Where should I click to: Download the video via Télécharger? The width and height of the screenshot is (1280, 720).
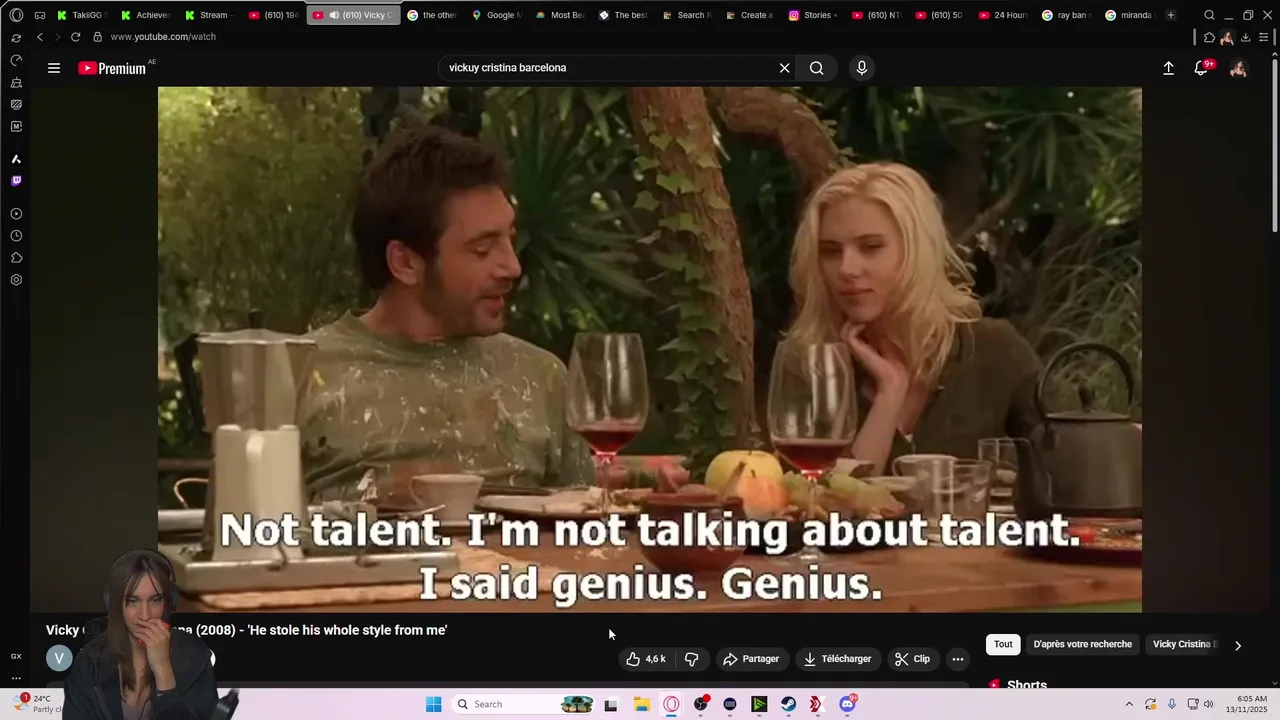click(838, 659)
